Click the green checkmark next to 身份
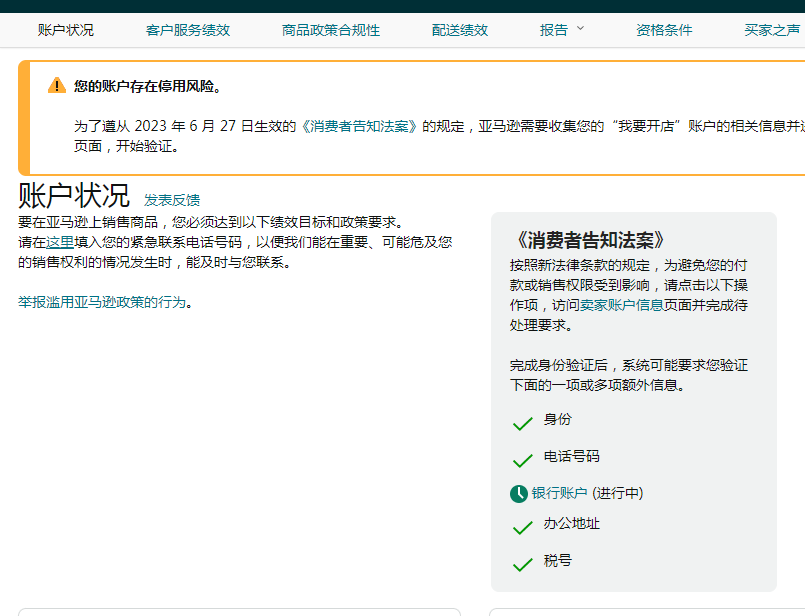The width and height of the screenshot is (805, 616). (523, 424)
